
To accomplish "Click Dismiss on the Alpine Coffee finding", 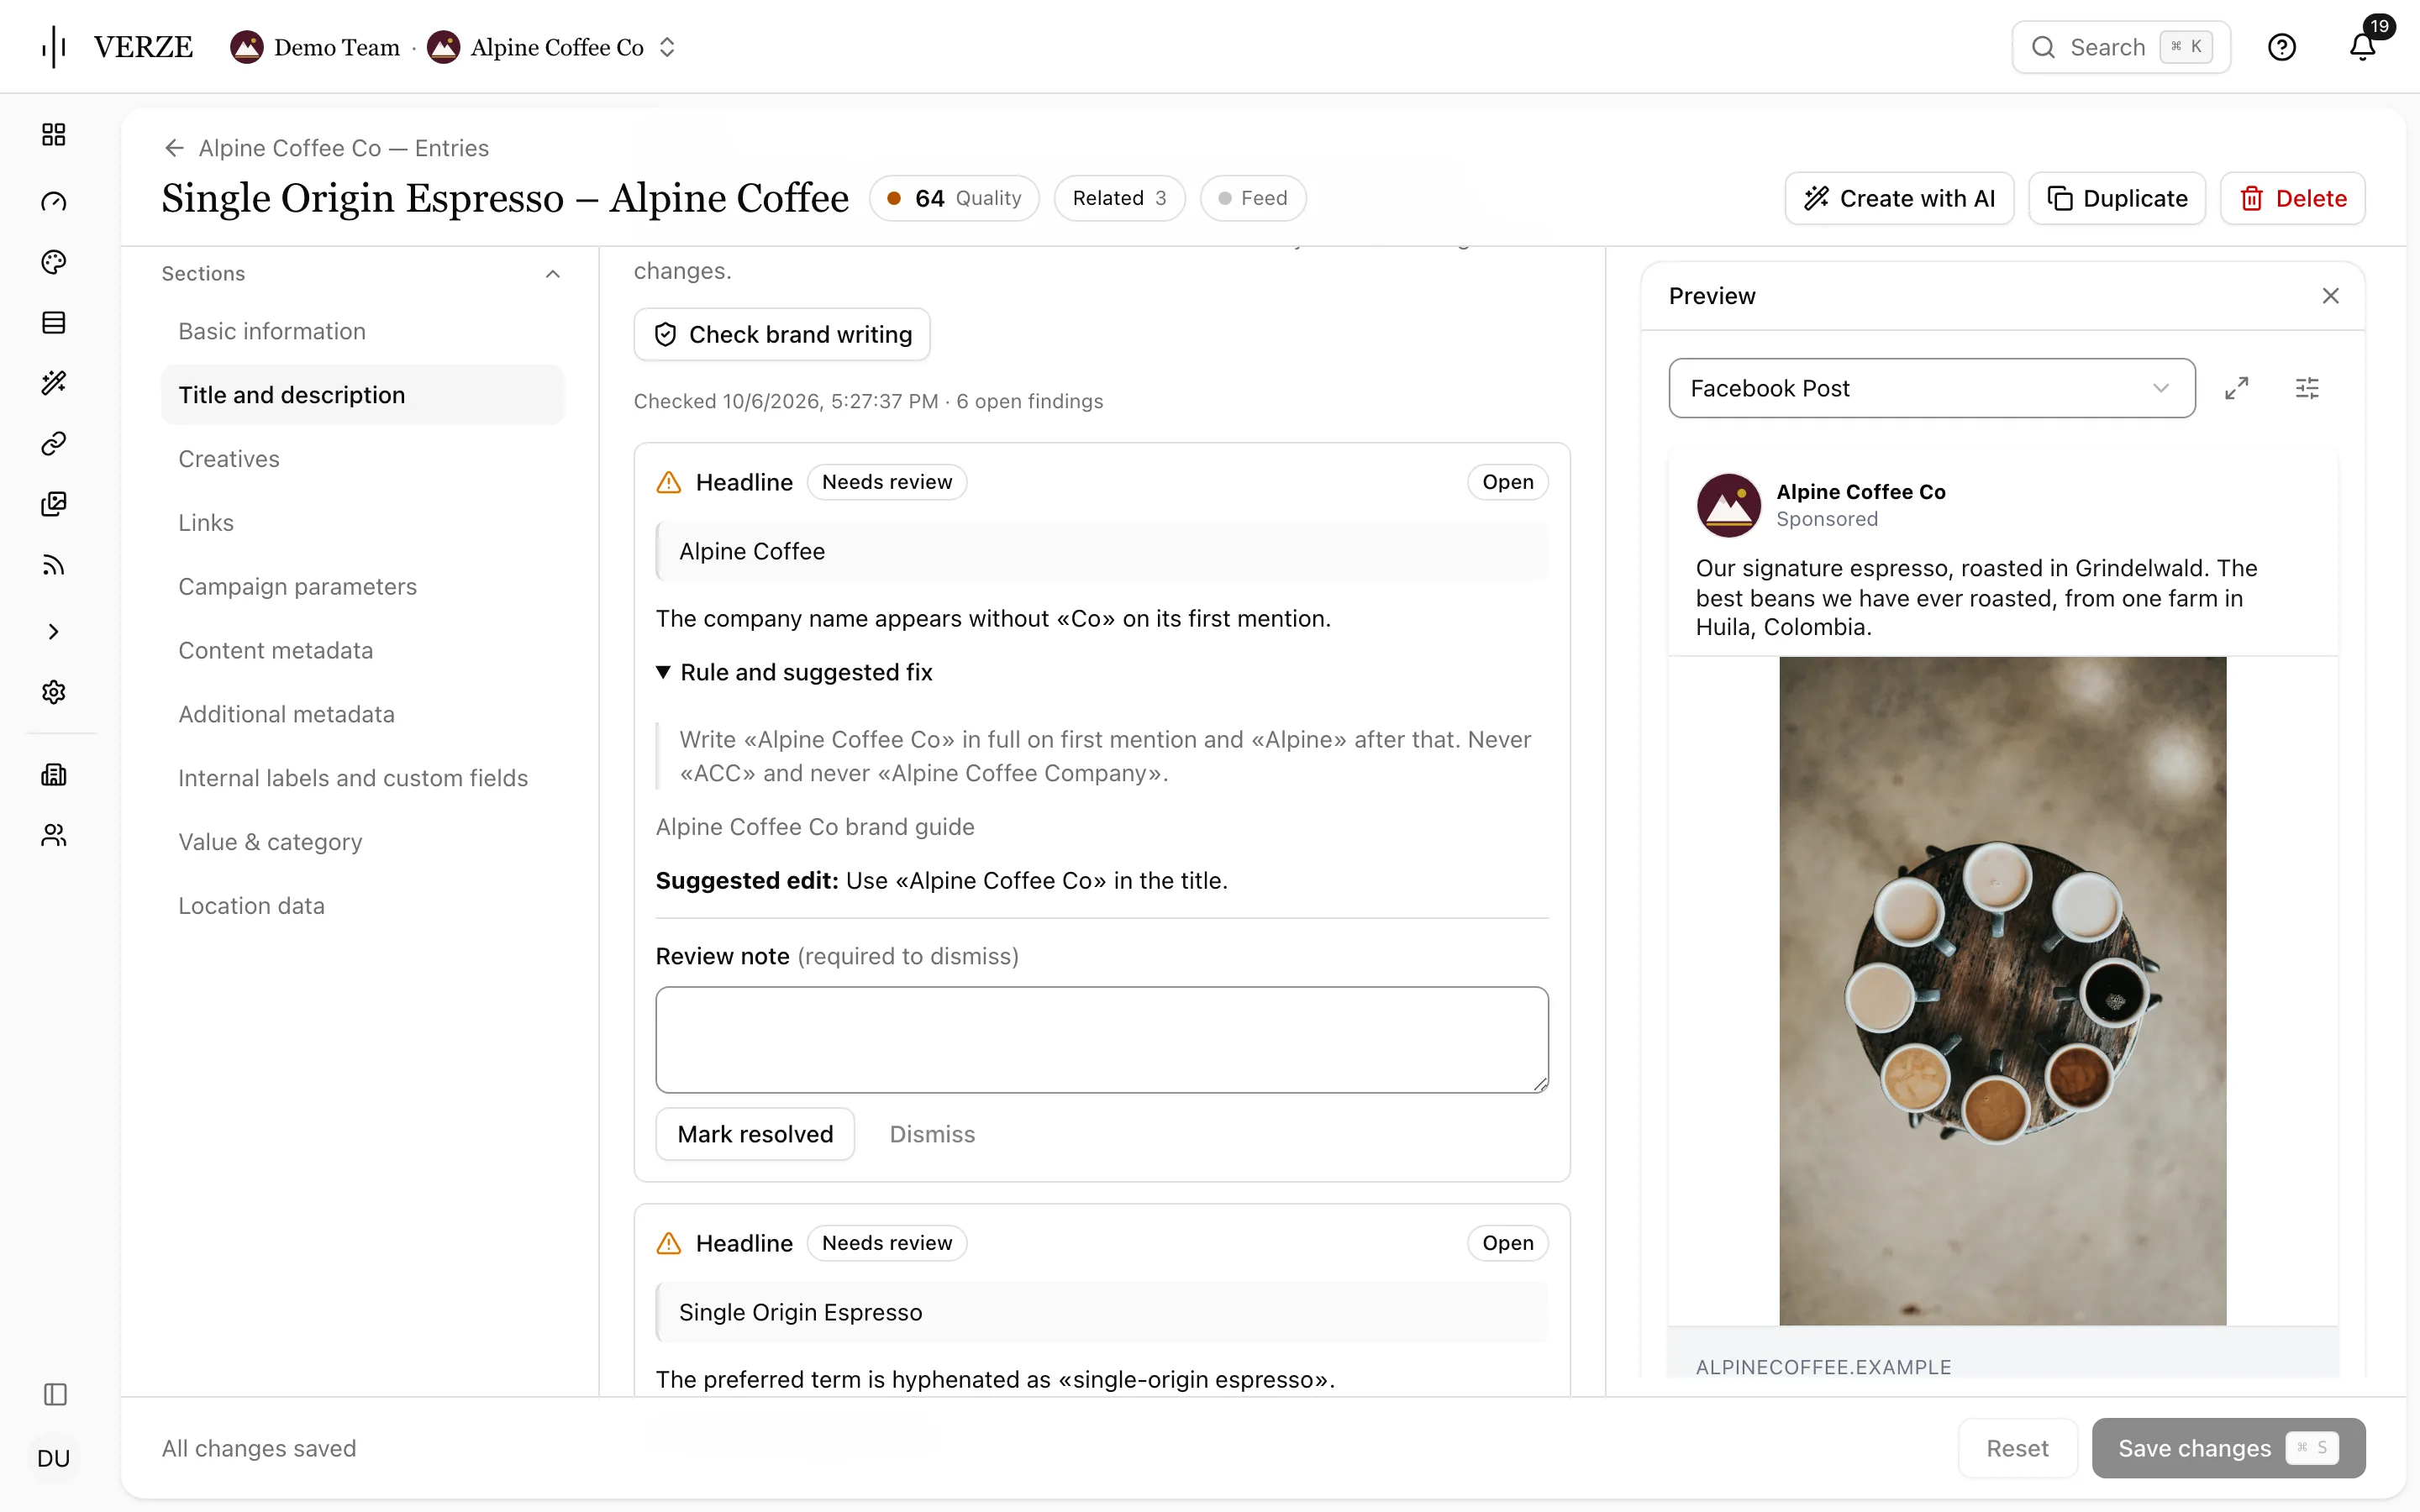I will pyautogui.click(x=932, y=1134).
